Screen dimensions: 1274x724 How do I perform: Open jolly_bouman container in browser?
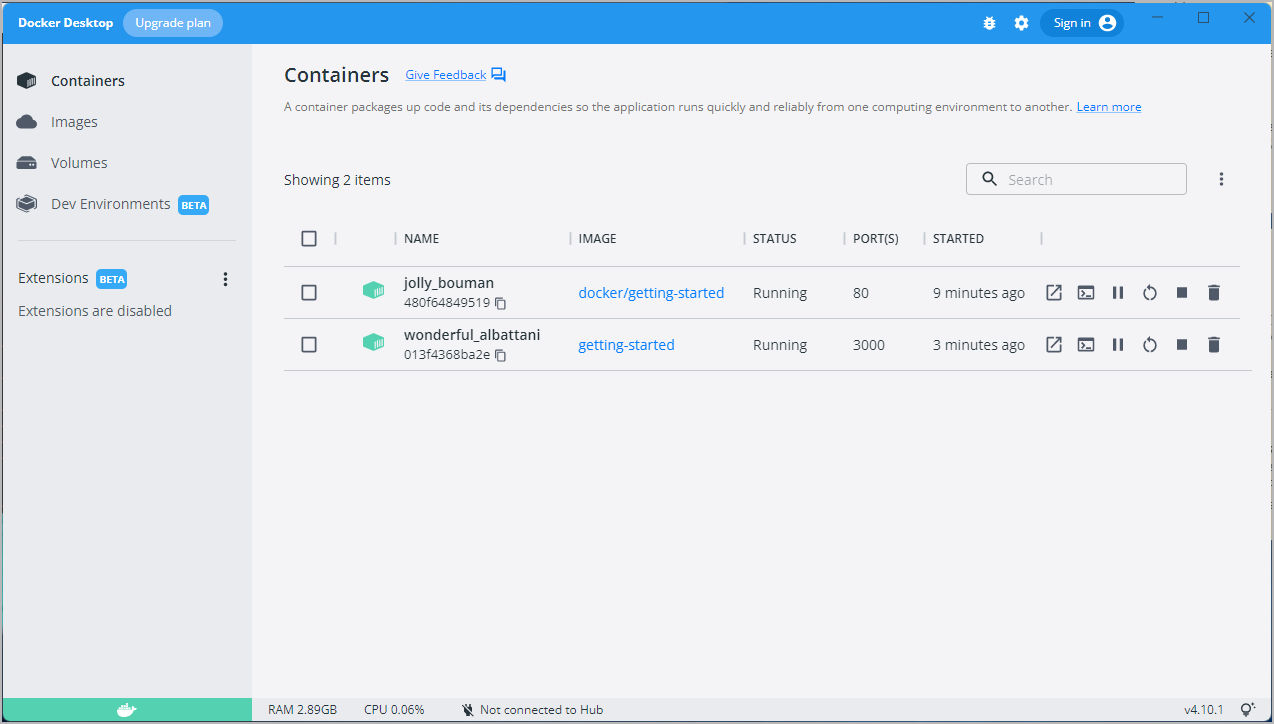1053,293
